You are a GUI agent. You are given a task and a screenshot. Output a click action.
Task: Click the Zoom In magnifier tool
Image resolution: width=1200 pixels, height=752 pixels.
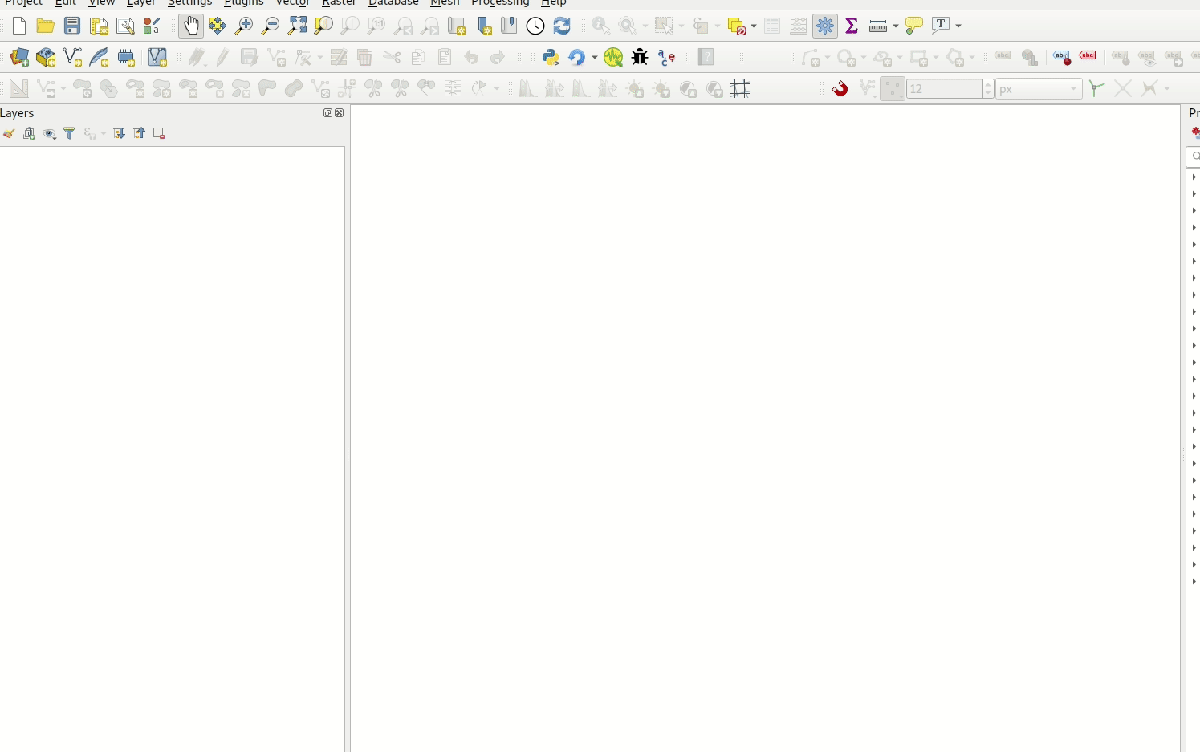[244, 26]
